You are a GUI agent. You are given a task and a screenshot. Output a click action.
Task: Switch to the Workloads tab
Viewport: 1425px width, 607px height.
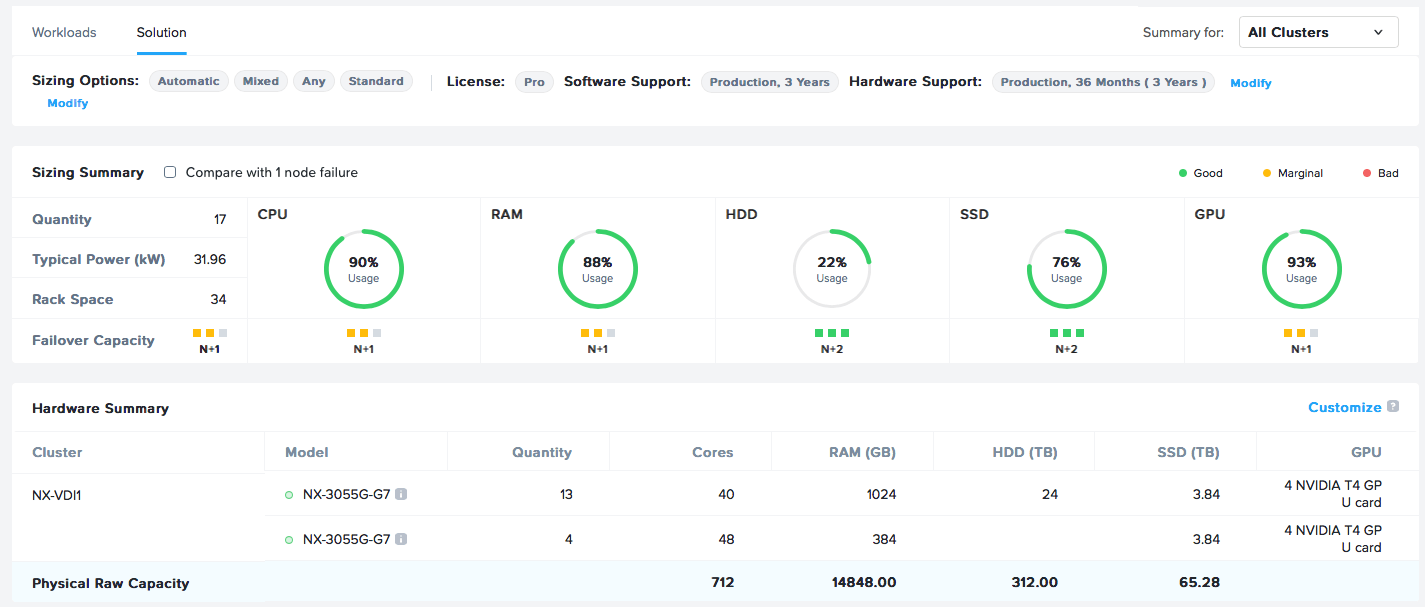[x=64, y=32]
